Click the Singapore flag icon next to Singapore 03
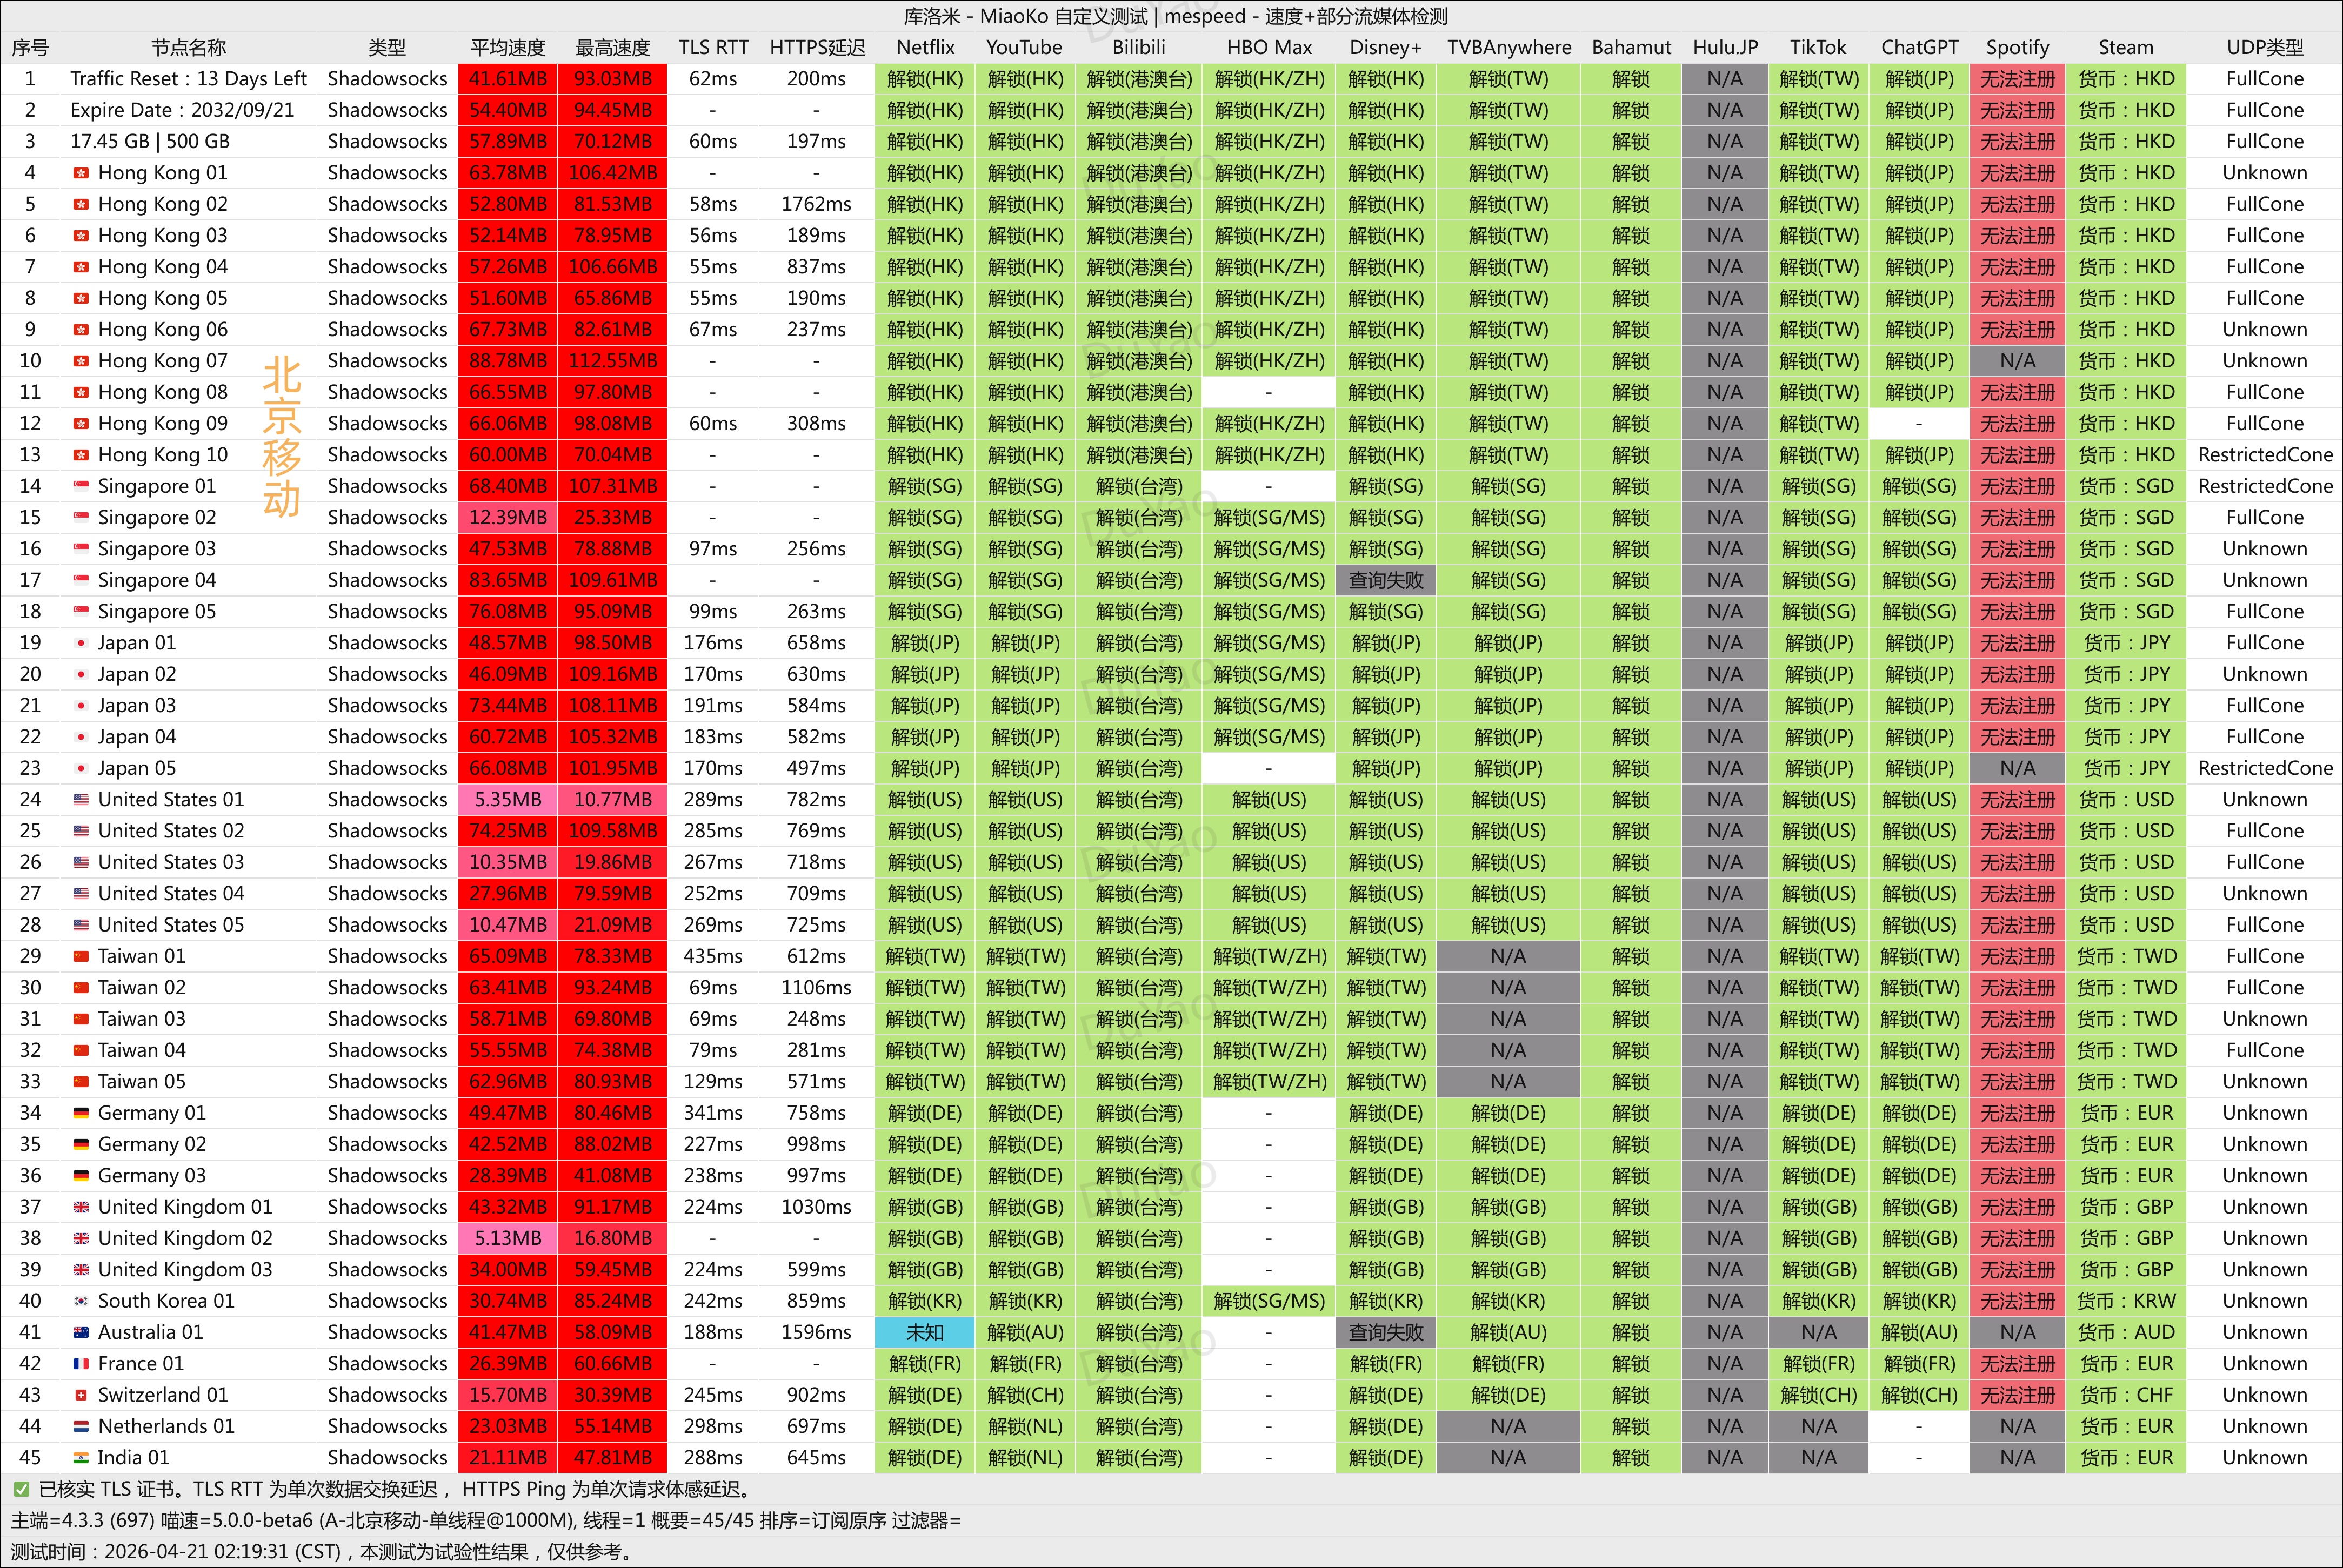 [81, 549]
